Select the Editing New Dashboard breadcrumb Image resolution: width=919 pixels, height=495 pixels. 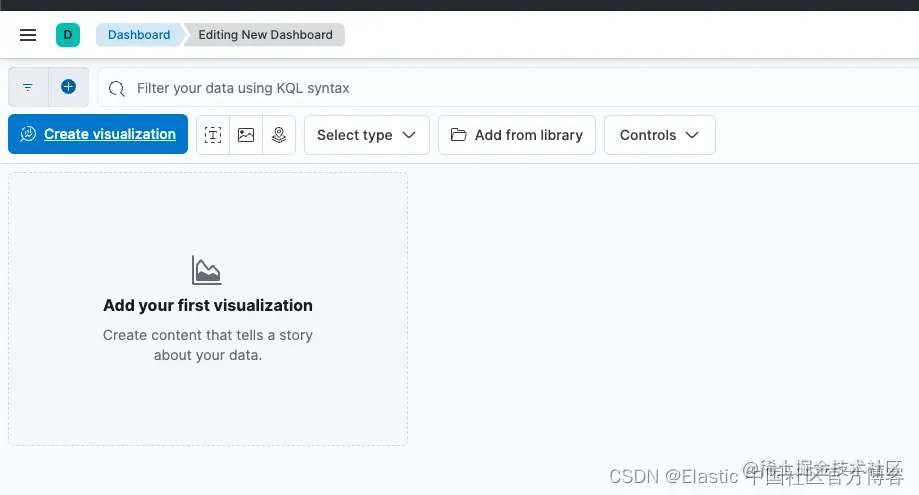click(x=265, y=35)
